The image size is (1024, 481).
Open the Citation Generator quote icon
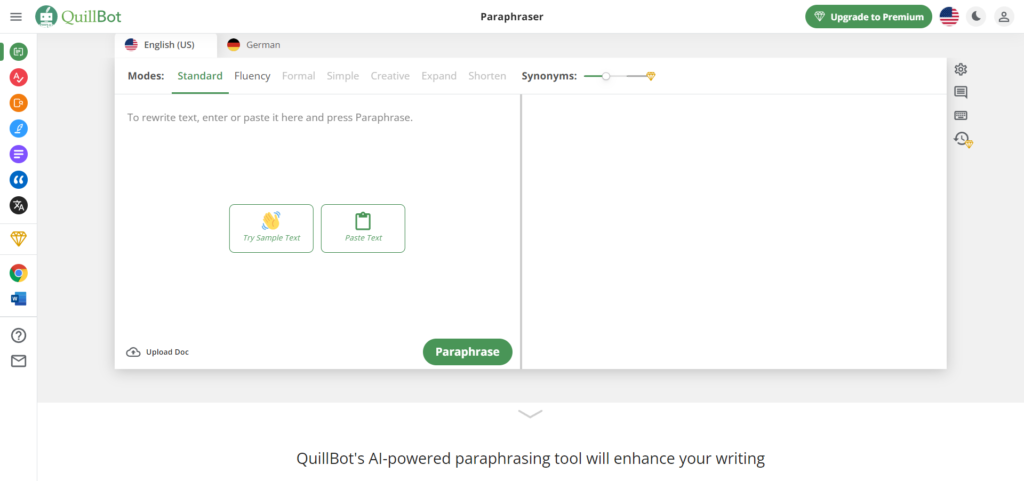point(18,180)
